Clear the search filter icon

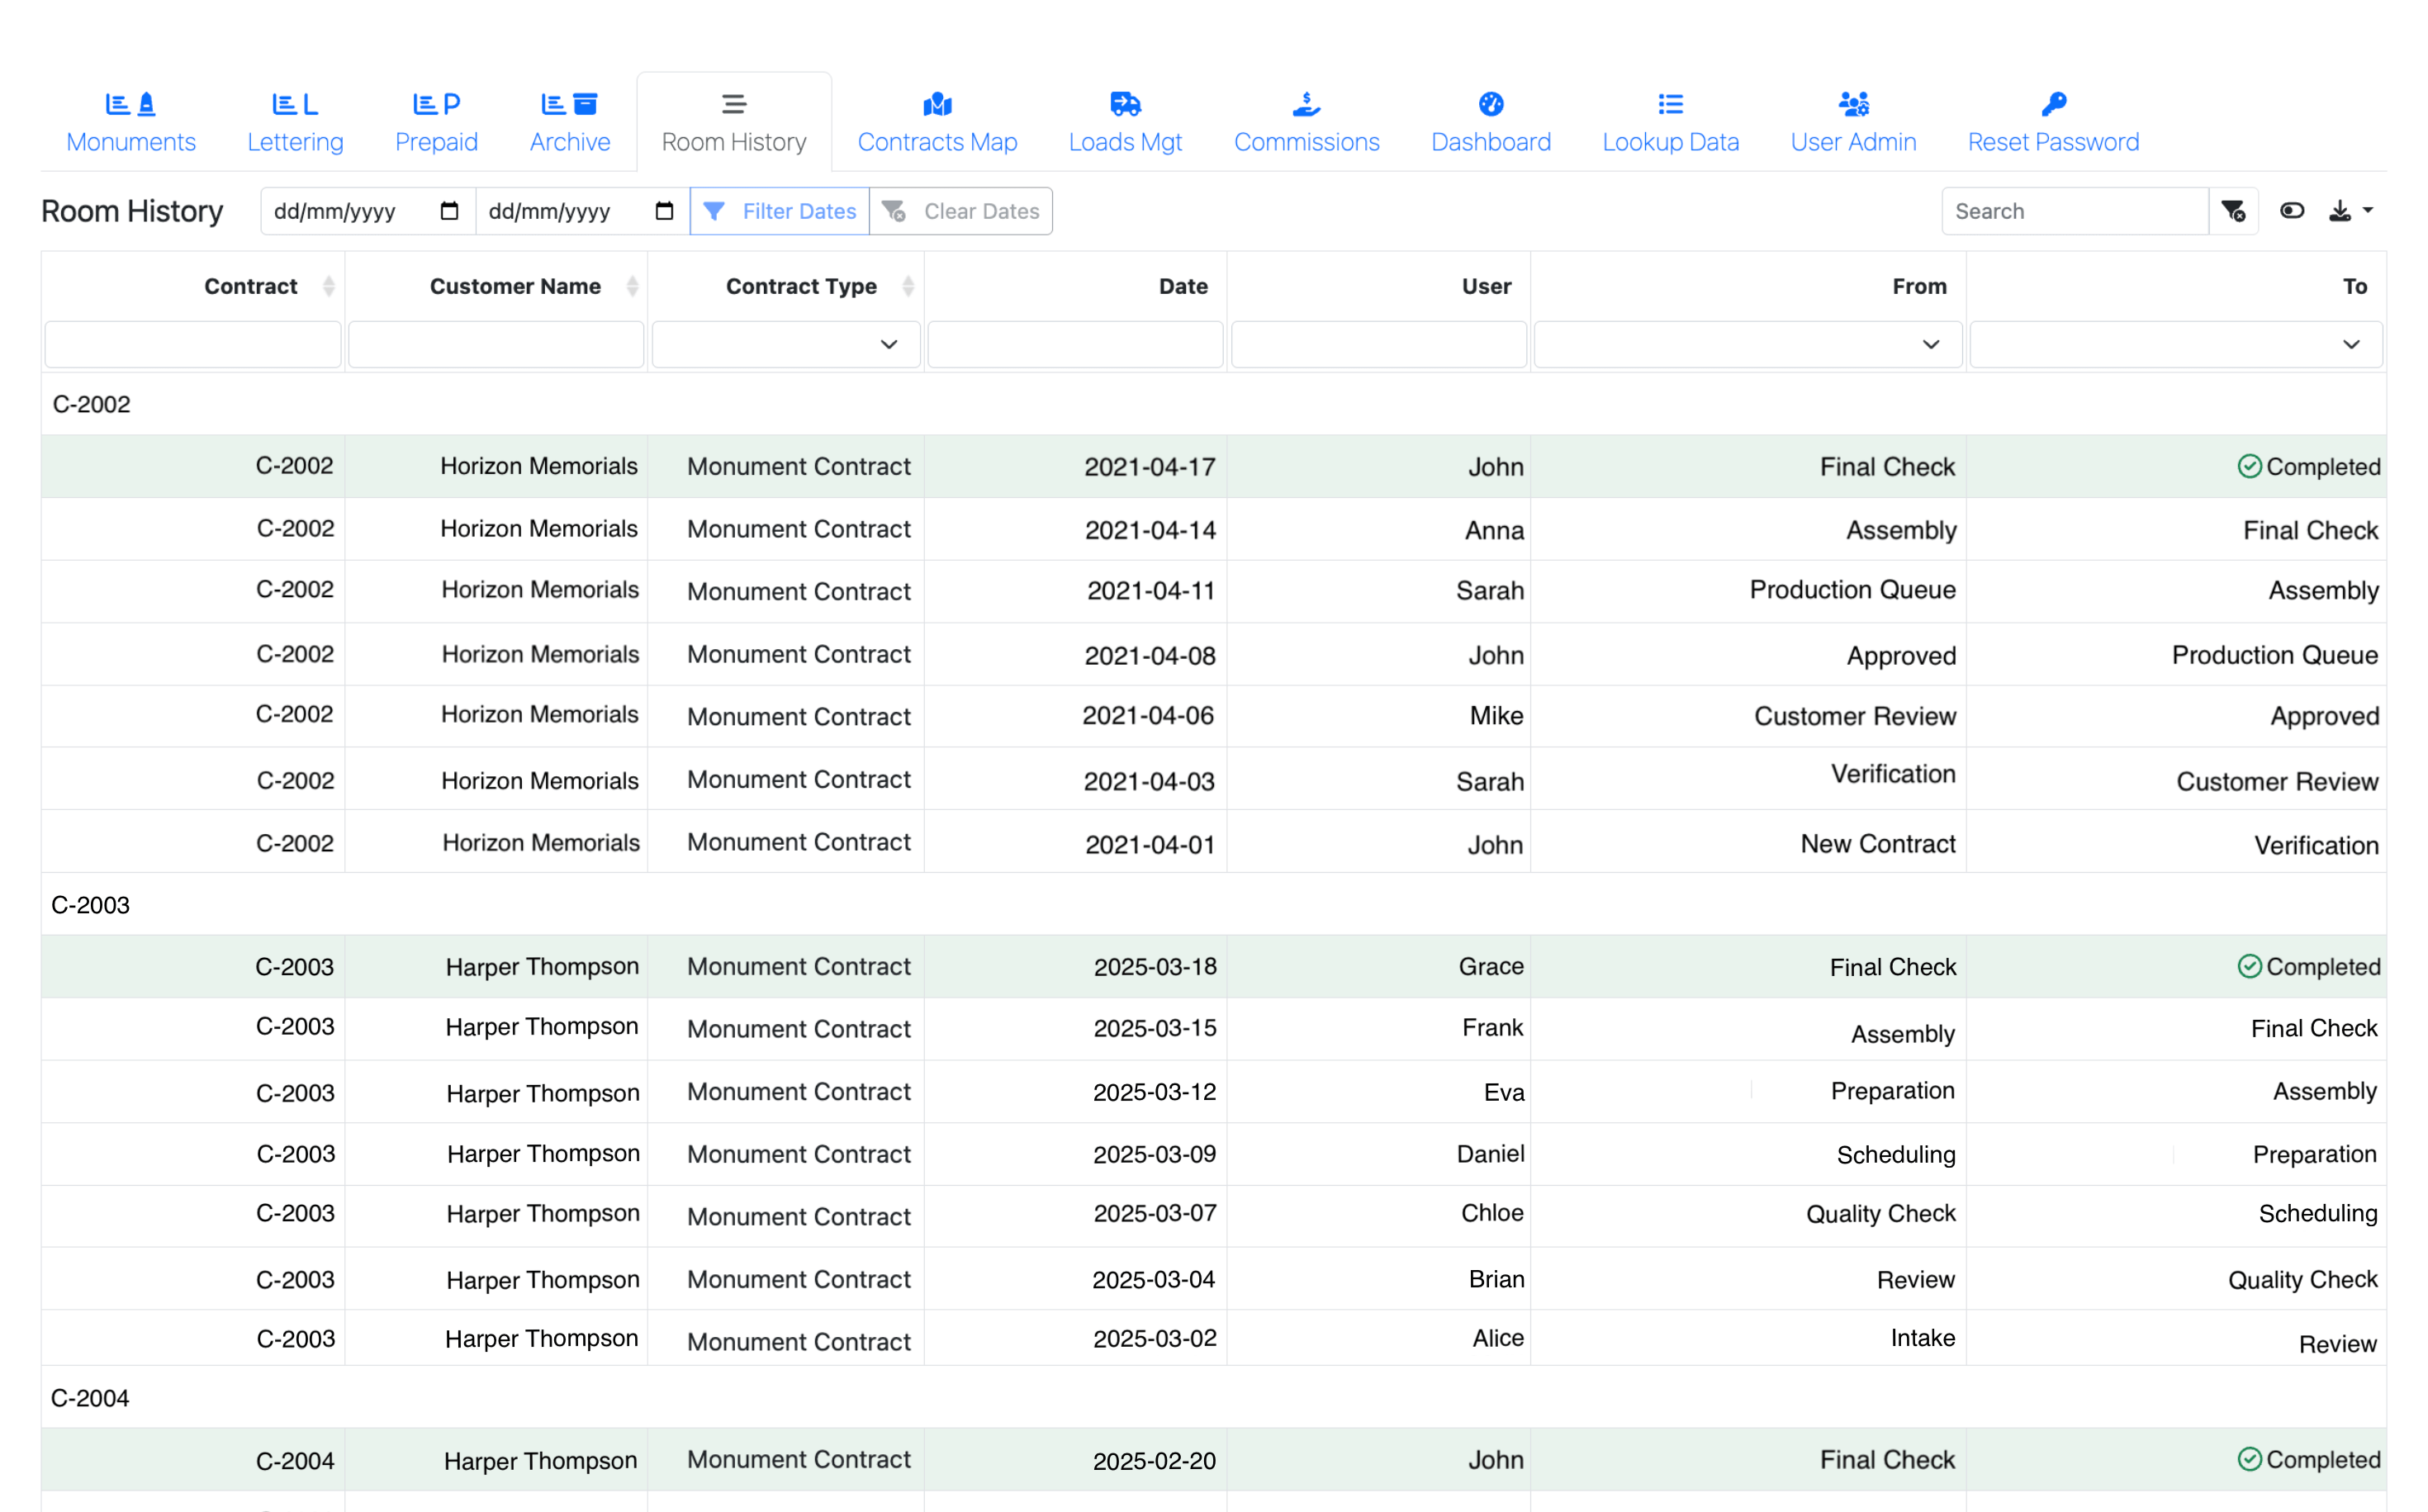pyautogui.click(x=2234, y=210)
